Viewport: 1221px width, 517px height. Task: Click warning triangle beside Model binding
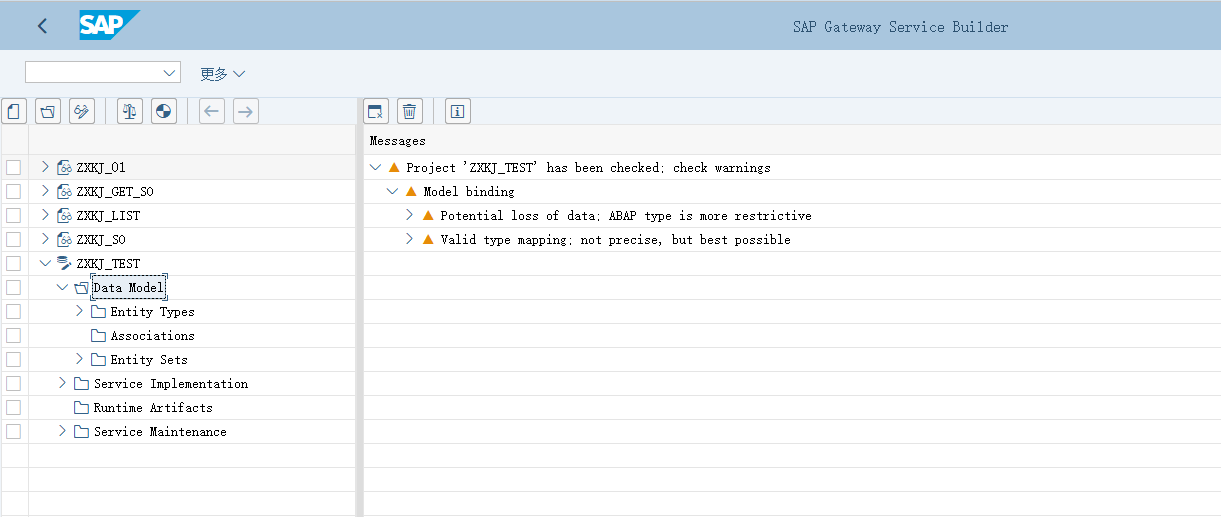pos(411,191)
